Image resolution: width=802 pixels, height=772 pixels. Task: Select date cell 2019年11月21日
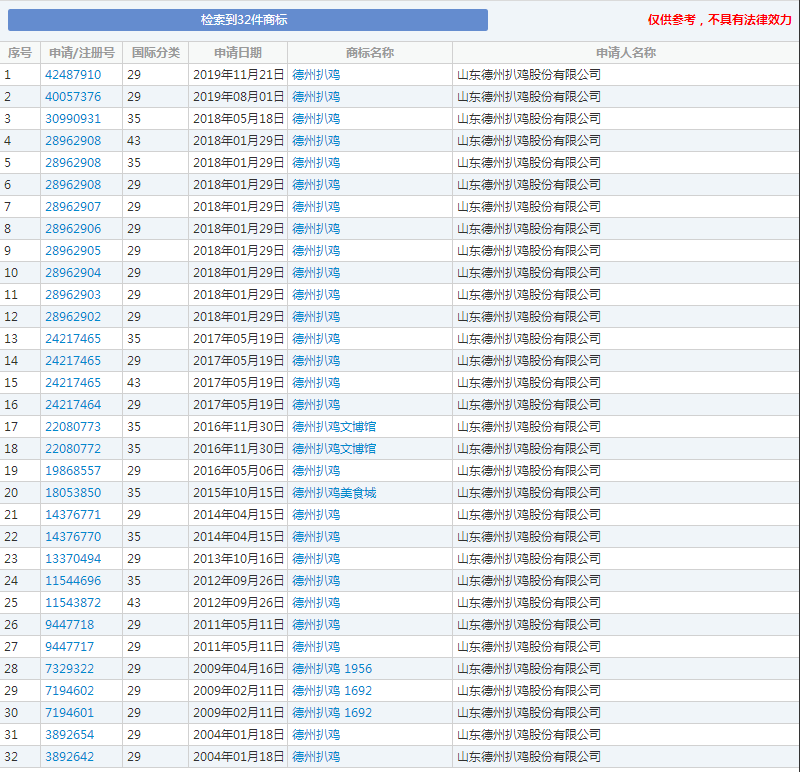point(238,75)
